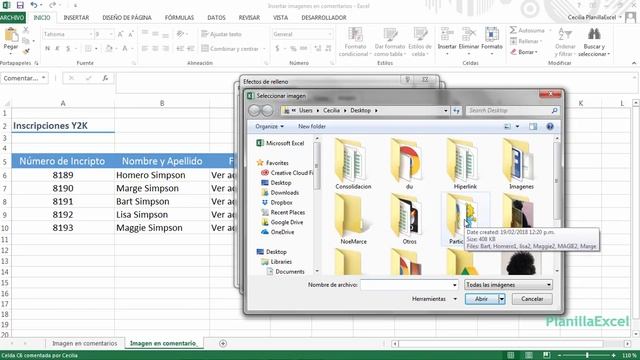This screenshot has width=640, height=360.
Task: Click Google Drive in navigation pane
Action: 287,222
